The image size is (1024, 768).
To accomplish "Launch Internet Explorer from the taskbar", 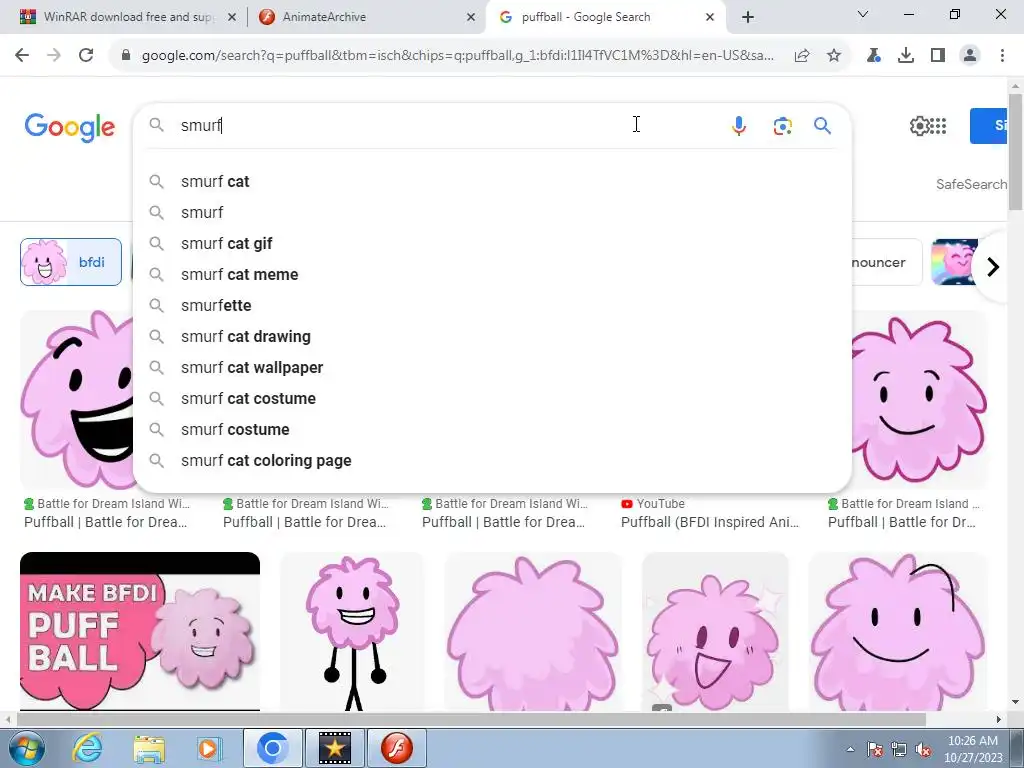I will coord(87,748).
